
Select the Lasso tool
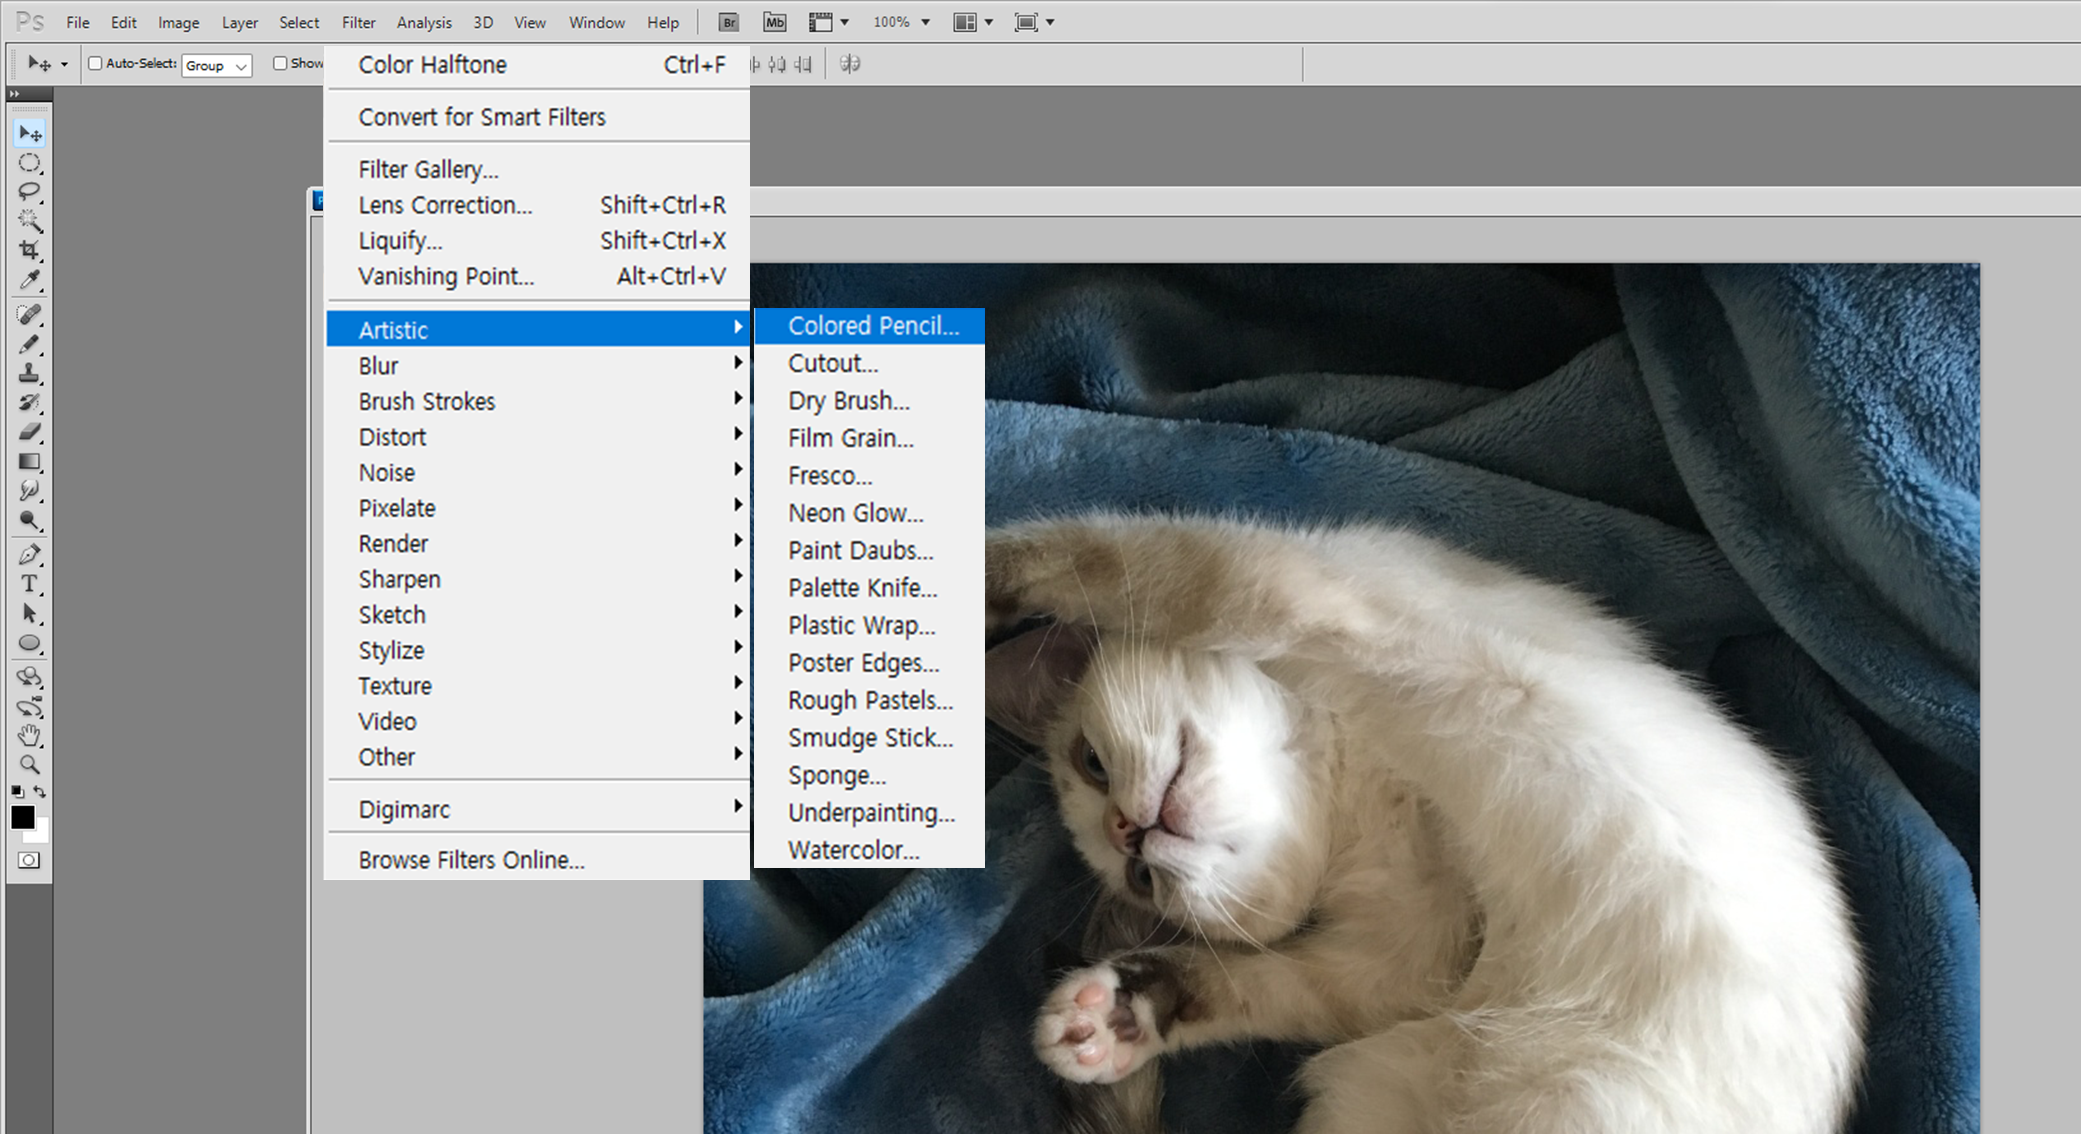tap(29, 191)
